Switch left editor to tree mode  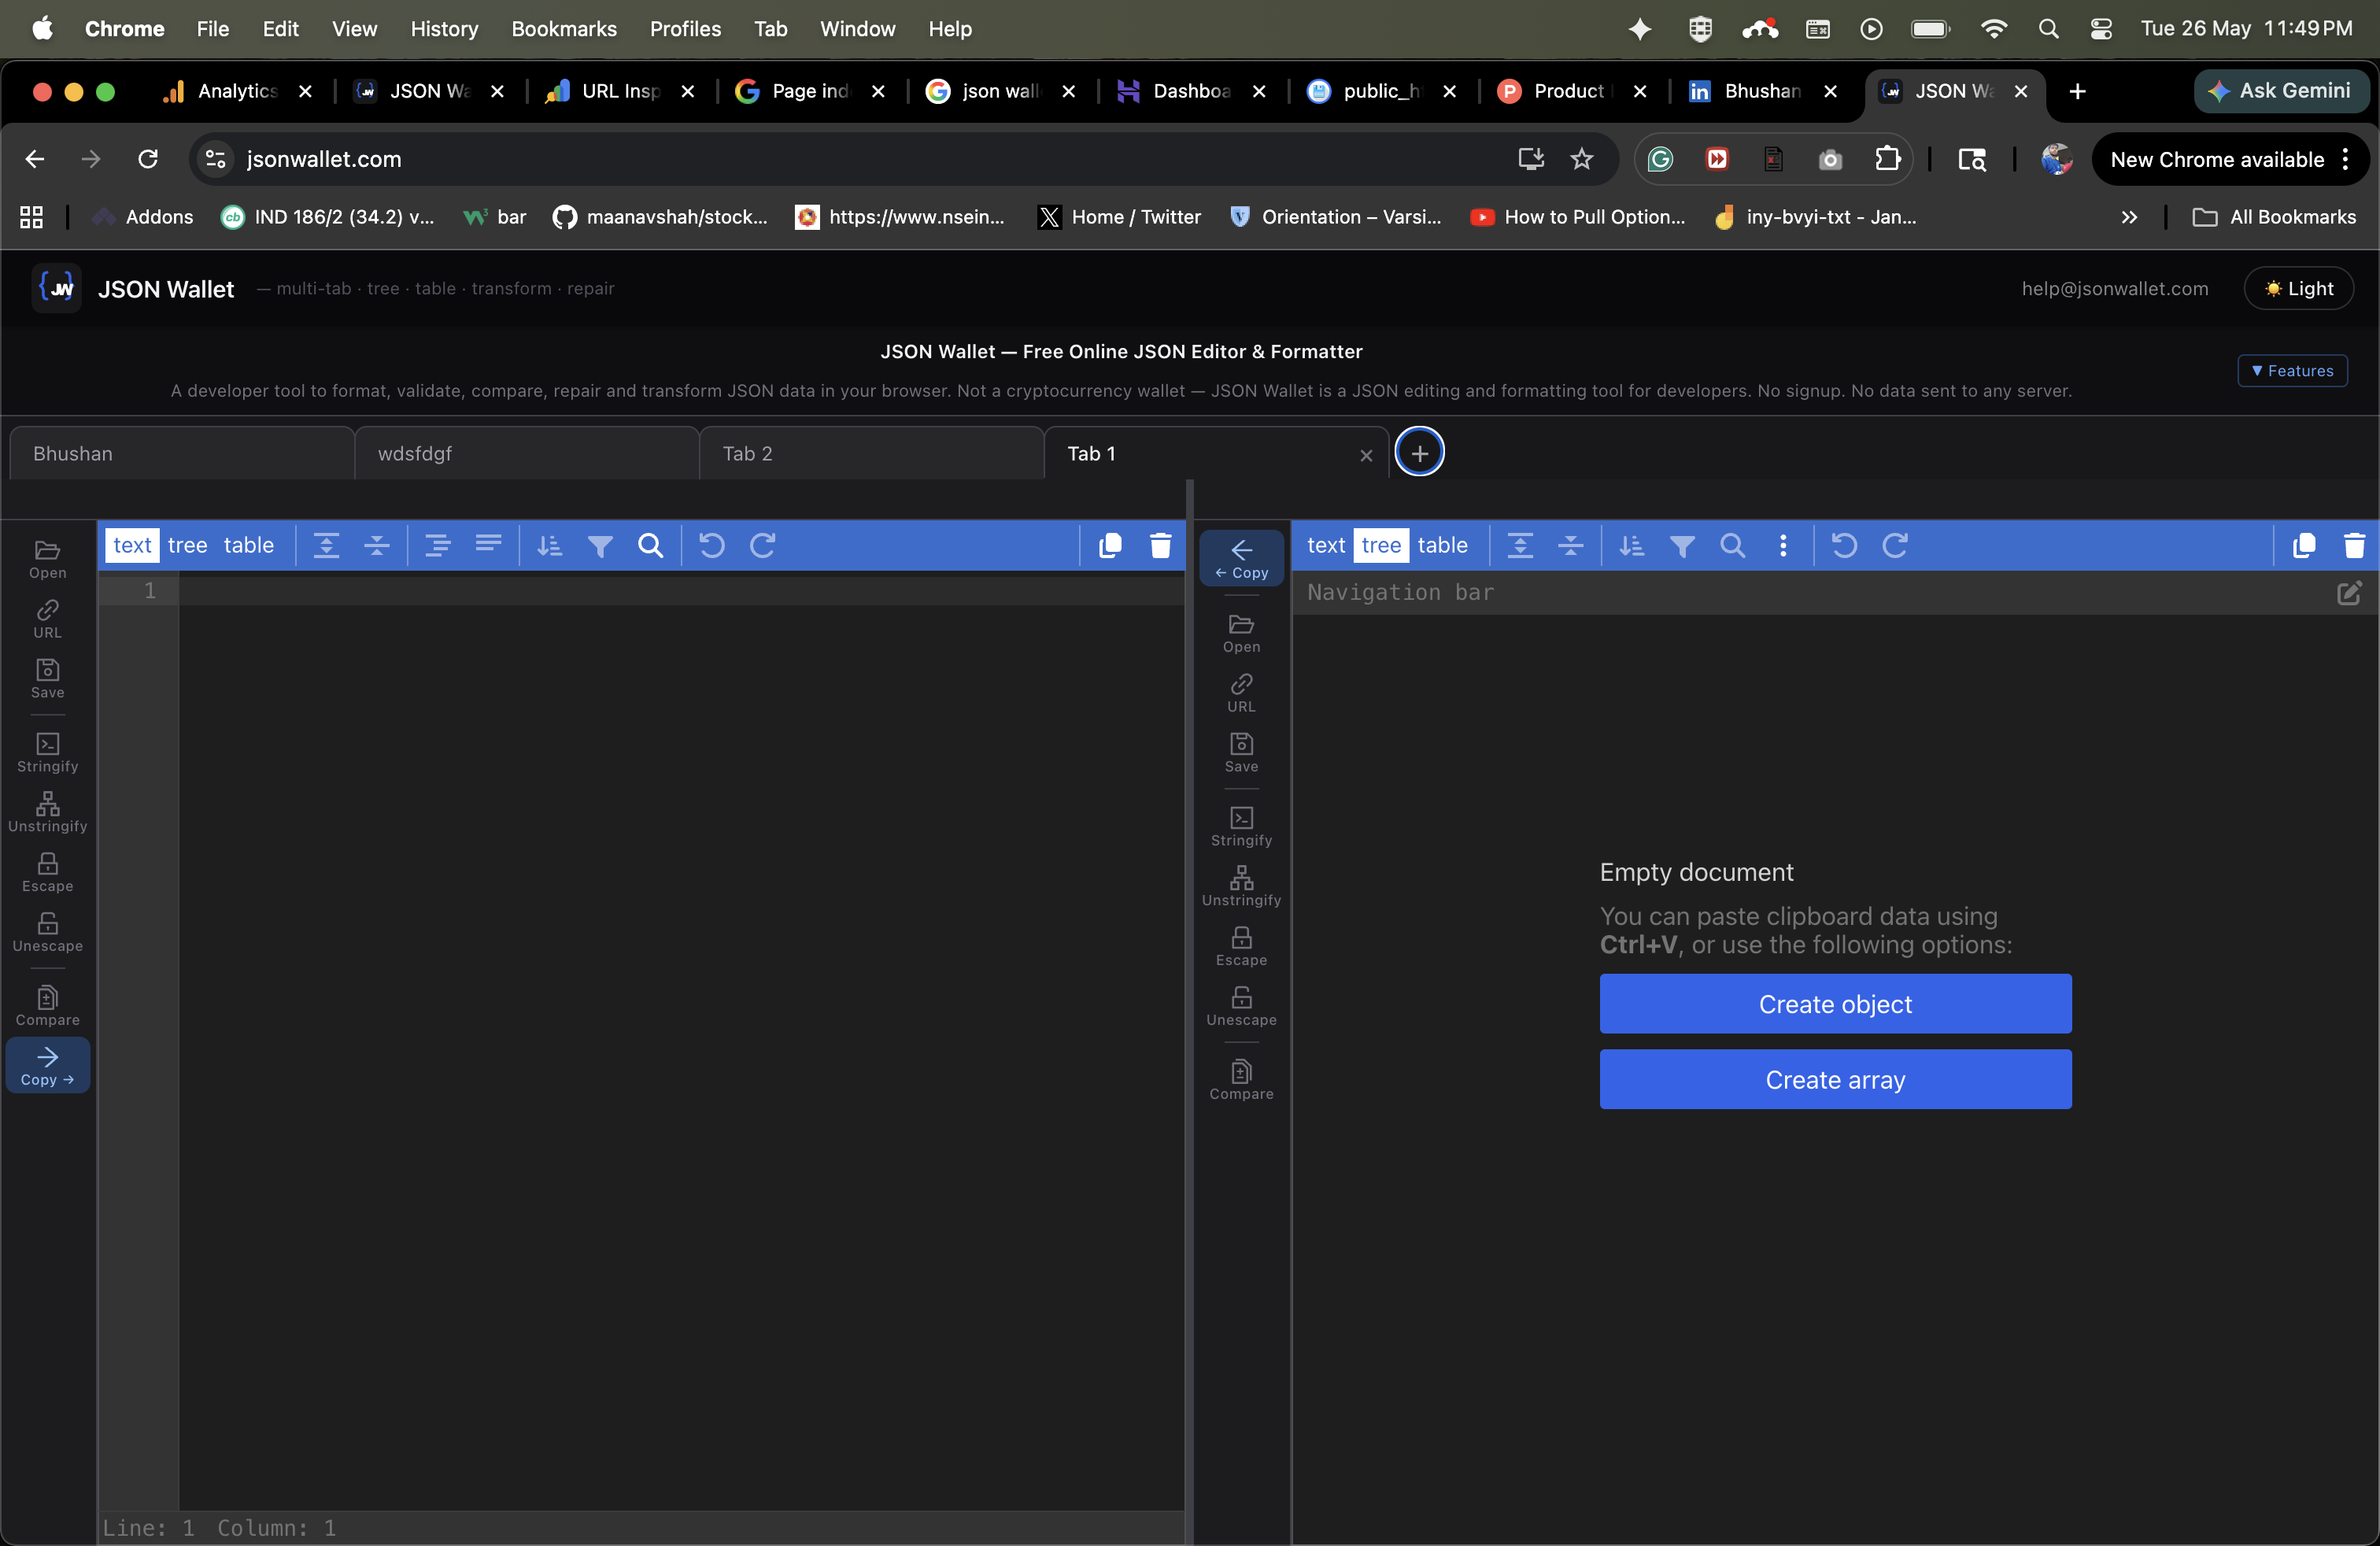(188, 545)
